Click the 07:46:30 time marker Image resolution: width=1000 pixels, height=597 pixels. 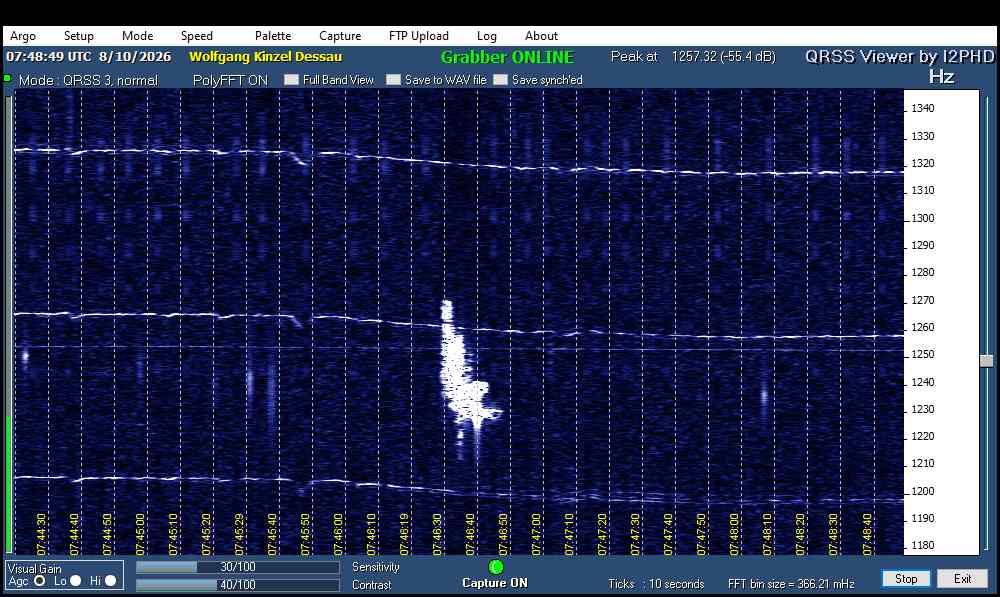pyautogui.click(x=438, y=534)
